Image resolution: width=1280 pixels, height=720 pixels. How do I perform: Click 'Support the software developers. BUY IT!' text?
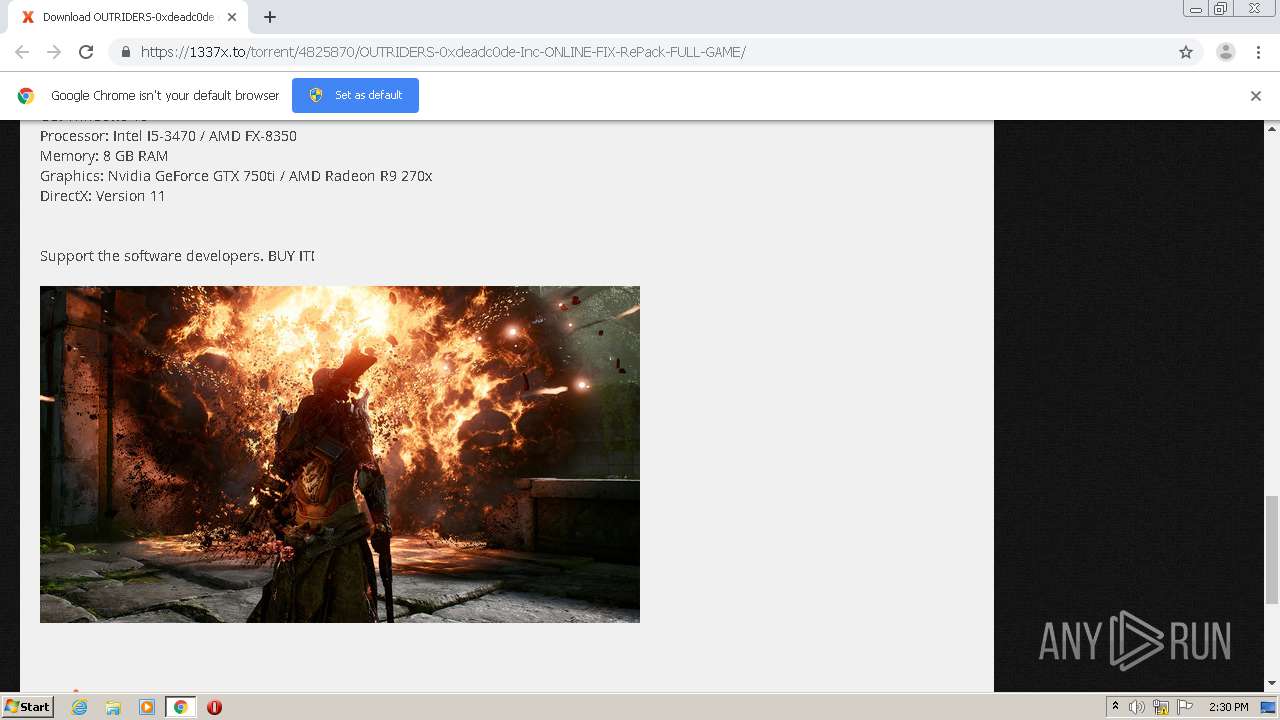[178, 256]
